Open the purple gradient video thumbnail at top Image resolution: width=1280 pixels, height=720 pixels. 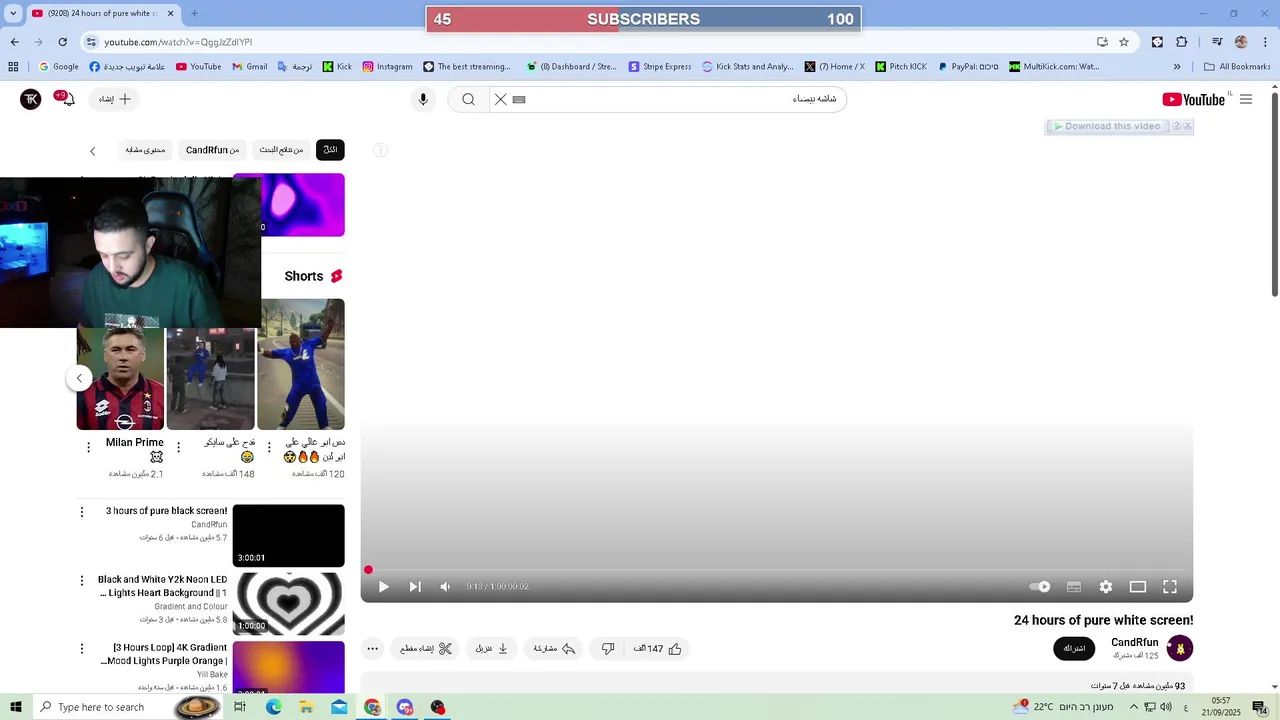[303, 205]
